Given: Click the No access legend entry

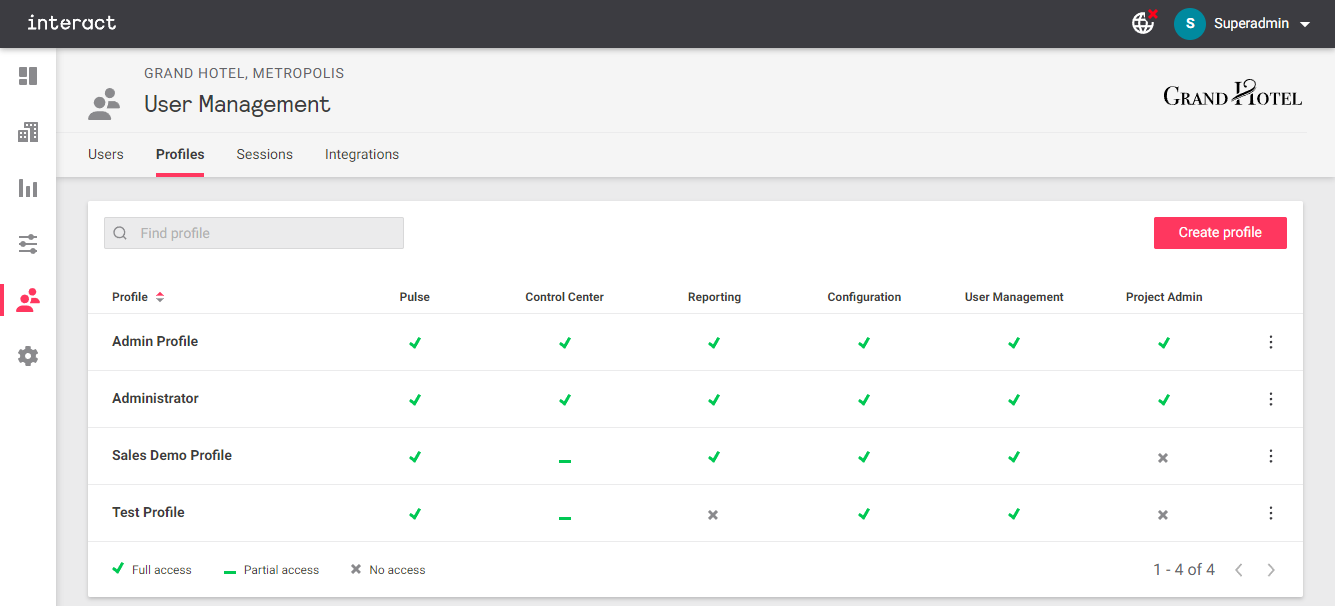Looking at the screenshot, I should (x=388, y=570).
